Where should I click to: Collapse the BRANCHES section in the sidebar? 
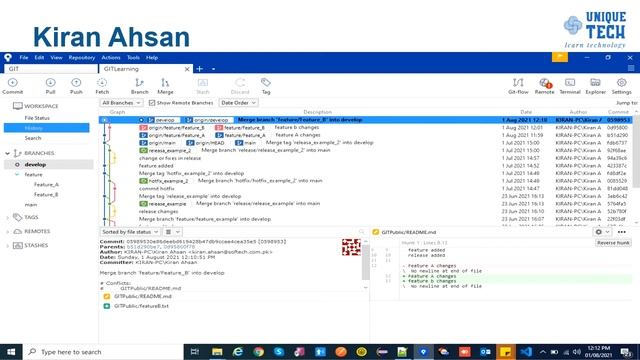coord(7,153)
